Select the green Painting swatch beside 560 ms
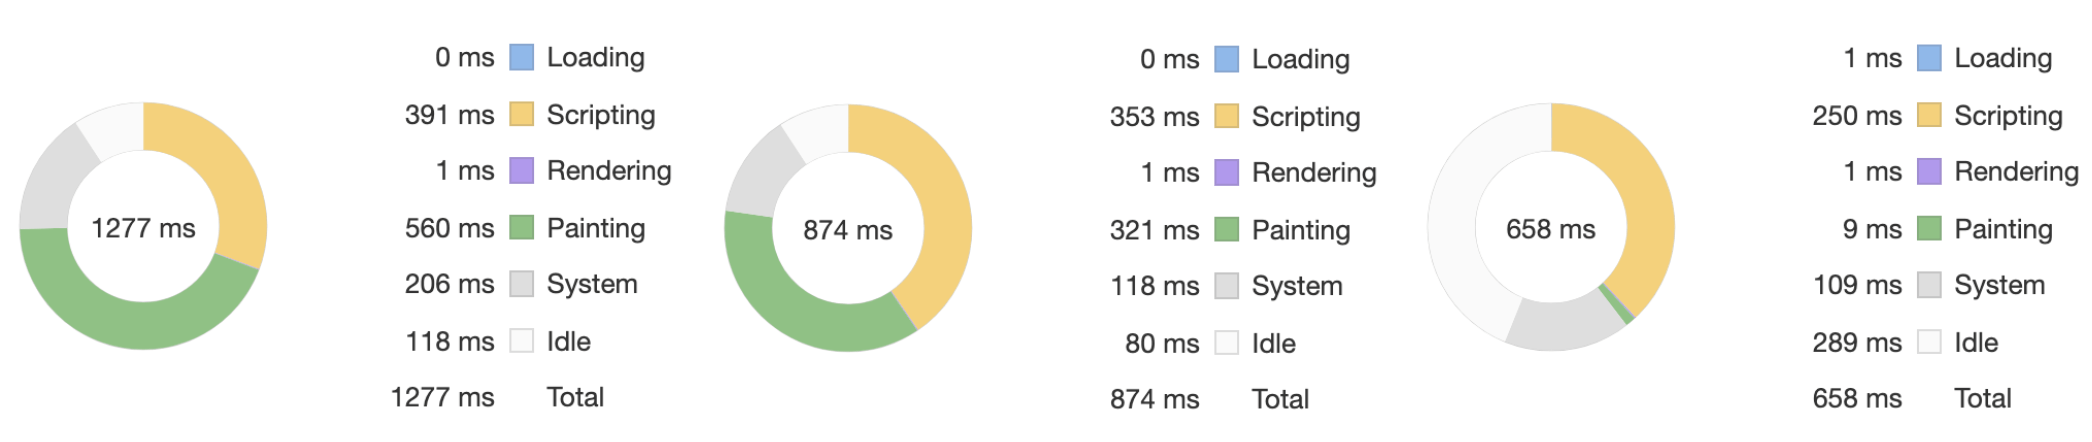The width and height of the screenshot is (2092, 442). click(521, 228)
